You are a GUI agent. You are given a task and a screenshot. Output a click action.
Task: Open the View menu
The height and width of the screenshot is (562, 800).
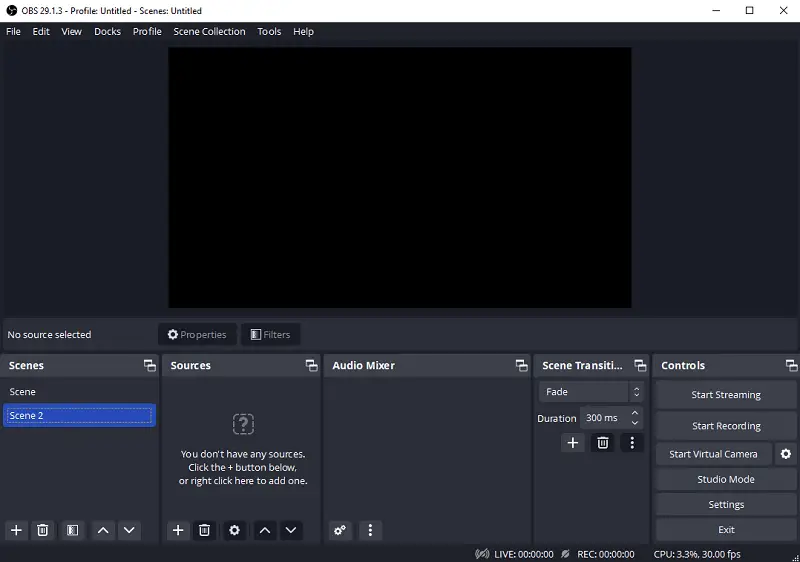coord(71,32)
